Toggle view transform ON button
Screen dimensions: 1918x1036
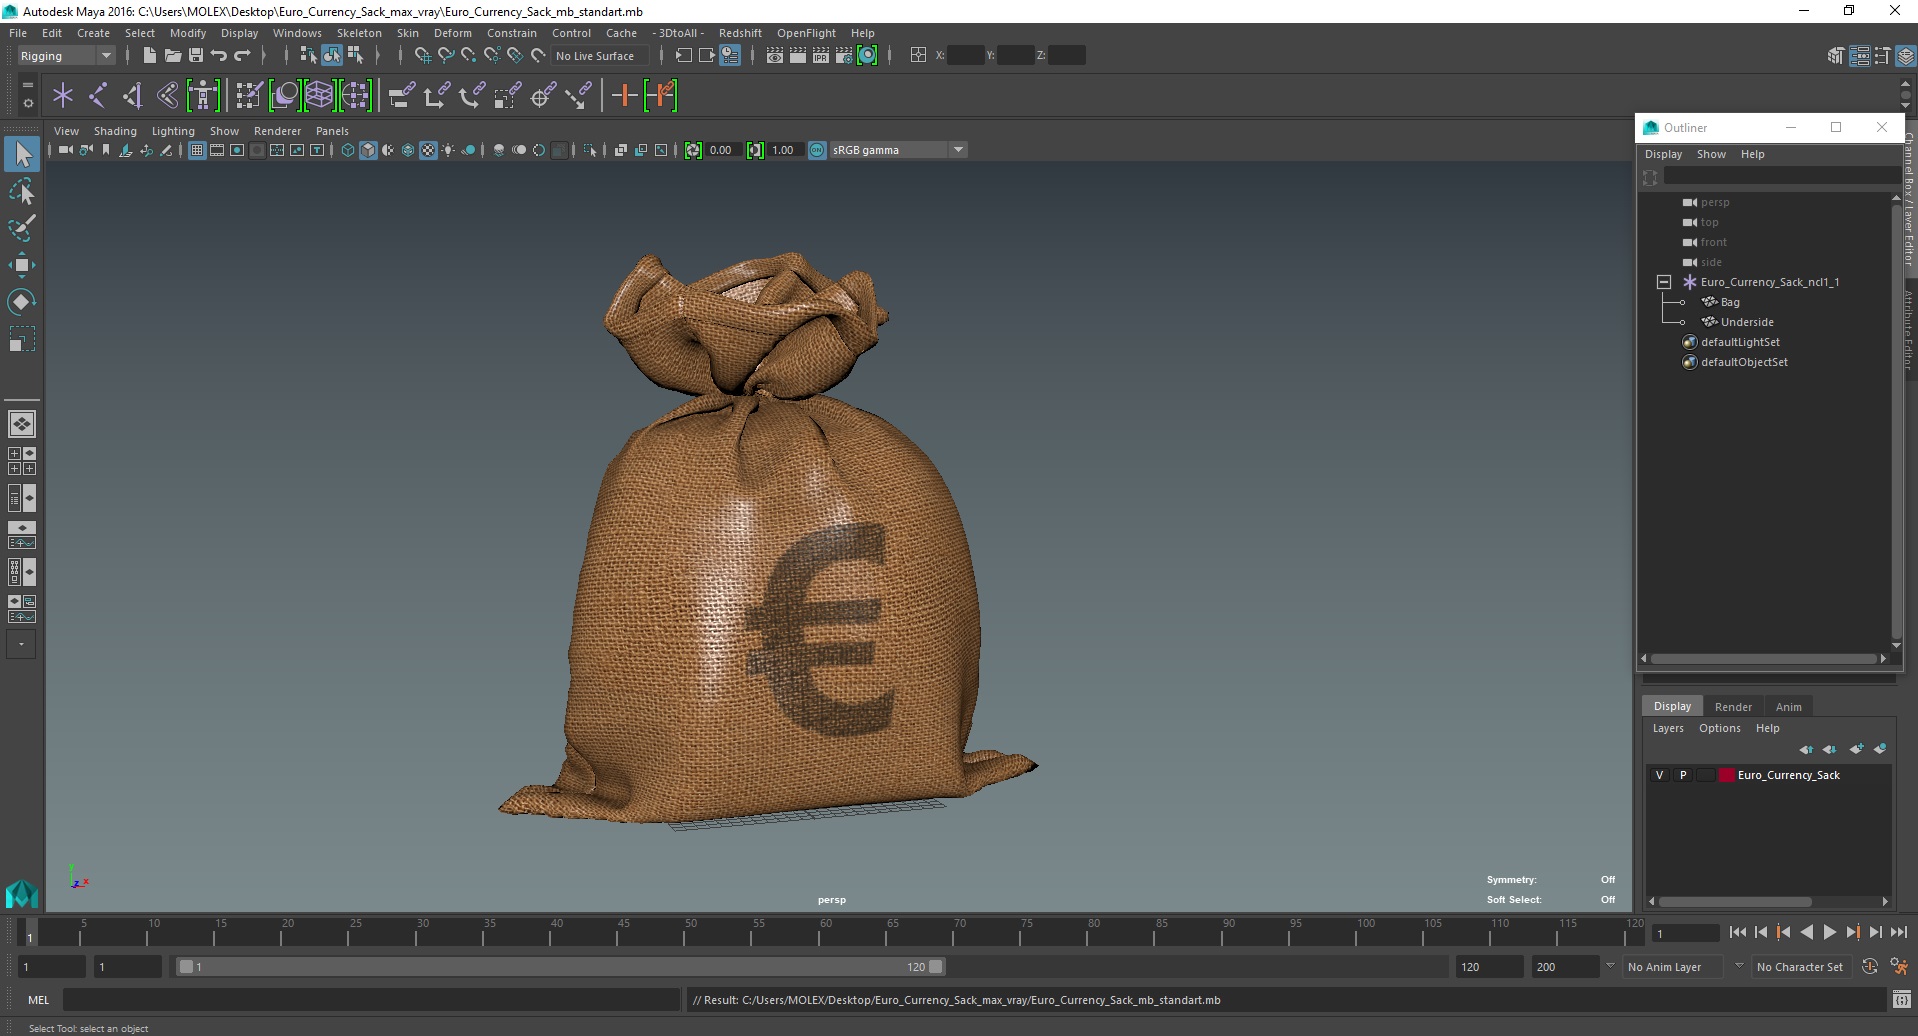817,150
